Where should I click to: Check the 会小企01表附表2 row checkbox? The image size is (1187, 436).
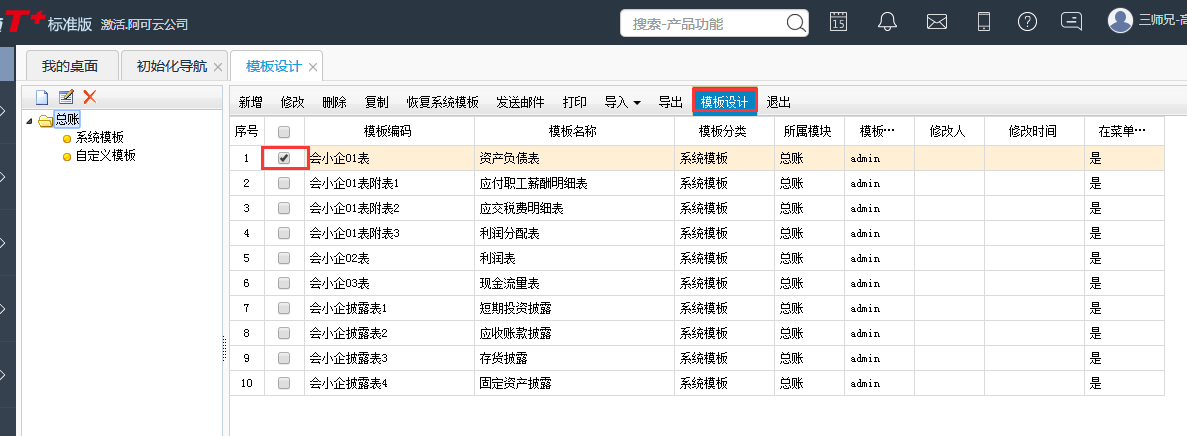click(x=284, y=208)
